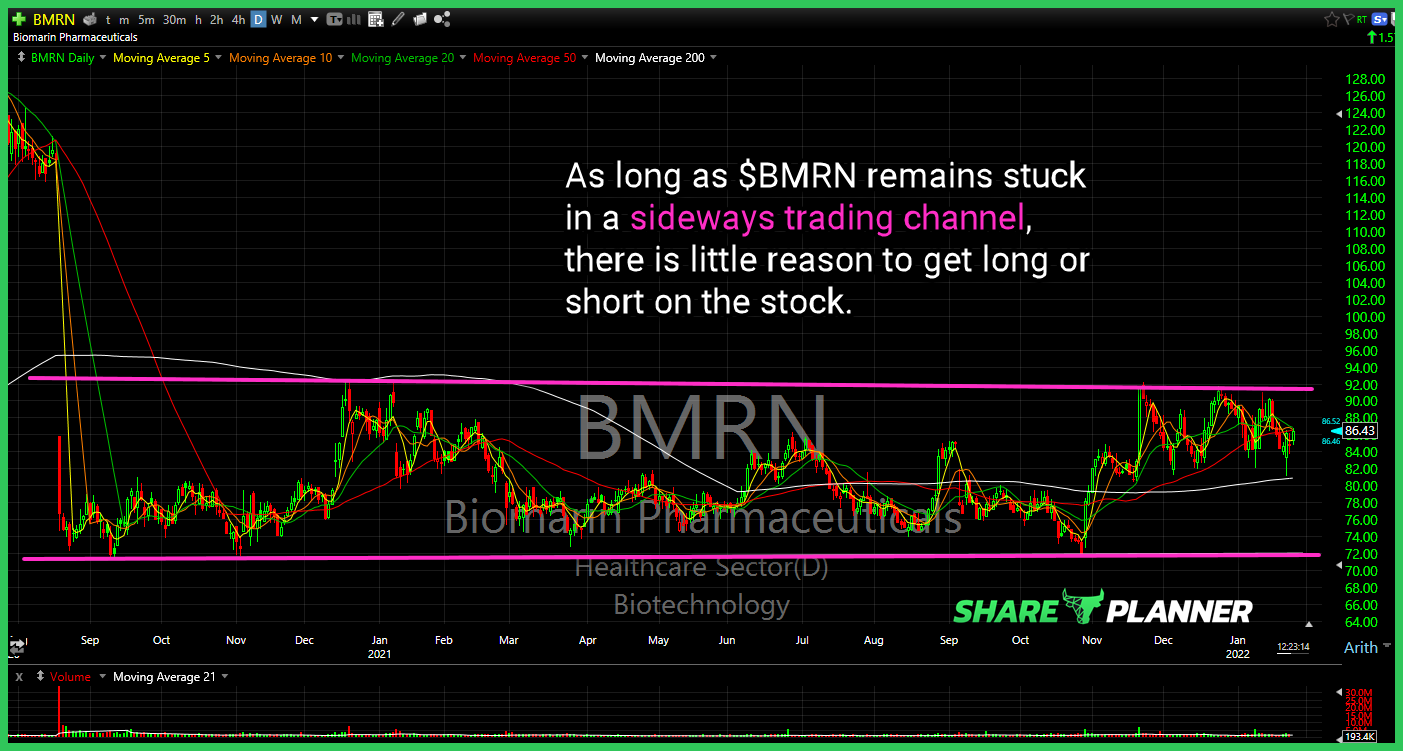This screenshot has width=1403, height=751.
Task: Click the green plus add-symbol icon
Action: tap(19, 19)
